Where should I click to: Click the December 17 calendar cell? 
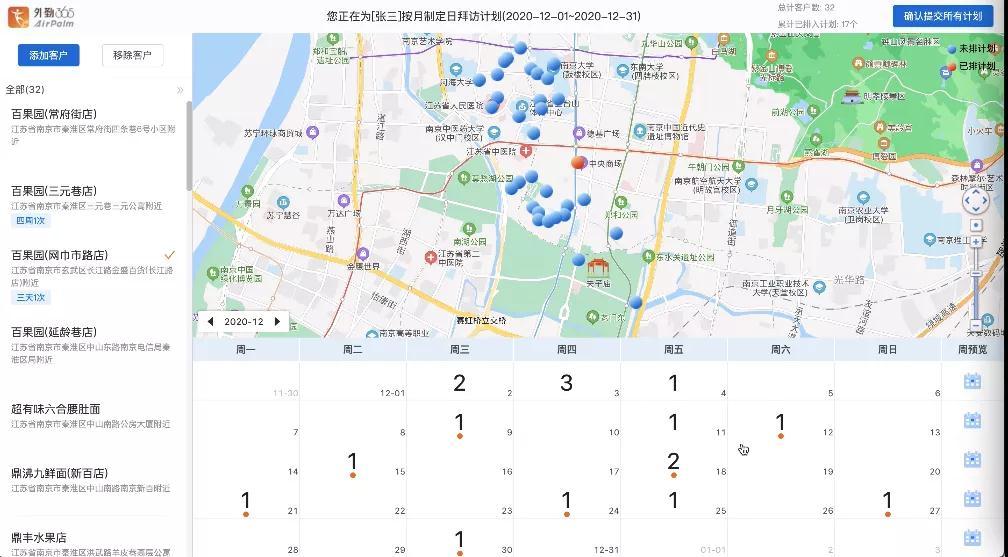[566, 461]
